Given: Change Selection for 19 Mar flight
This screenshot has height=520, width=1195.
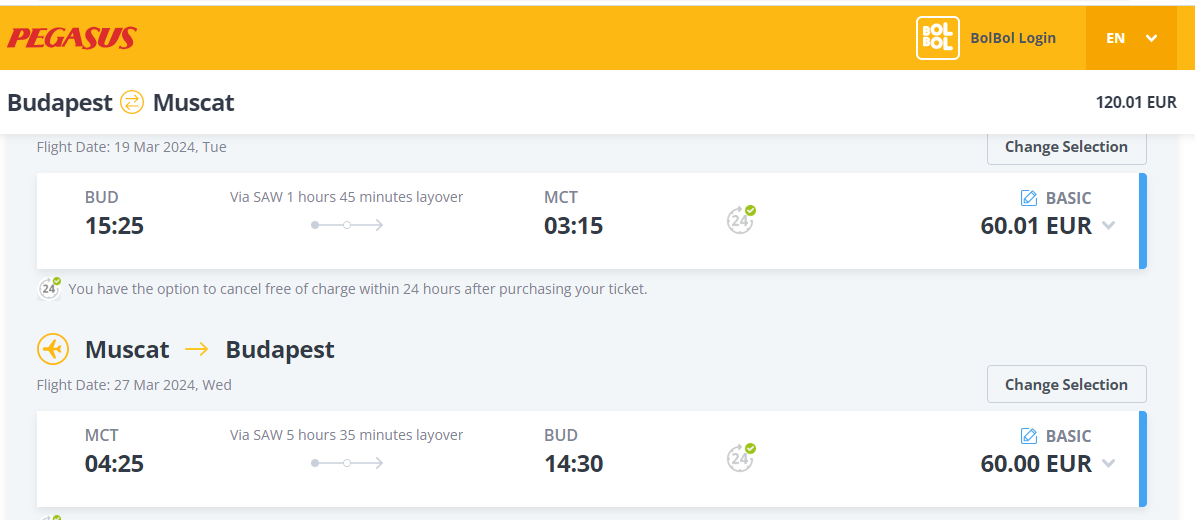Looking at the screenshot, I should click(1066, 146).
